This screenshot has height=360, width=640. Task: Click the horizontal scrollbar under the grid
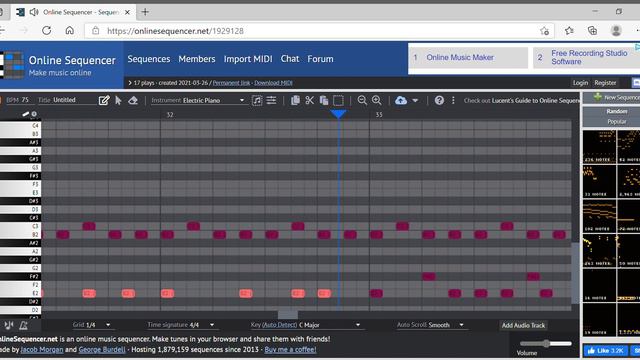coord(288,314)
